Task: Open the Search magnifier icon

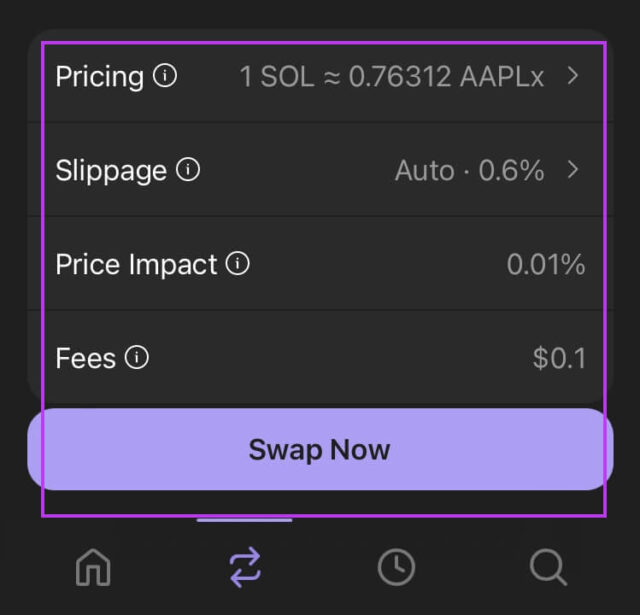Action: [x=548, y=568]
